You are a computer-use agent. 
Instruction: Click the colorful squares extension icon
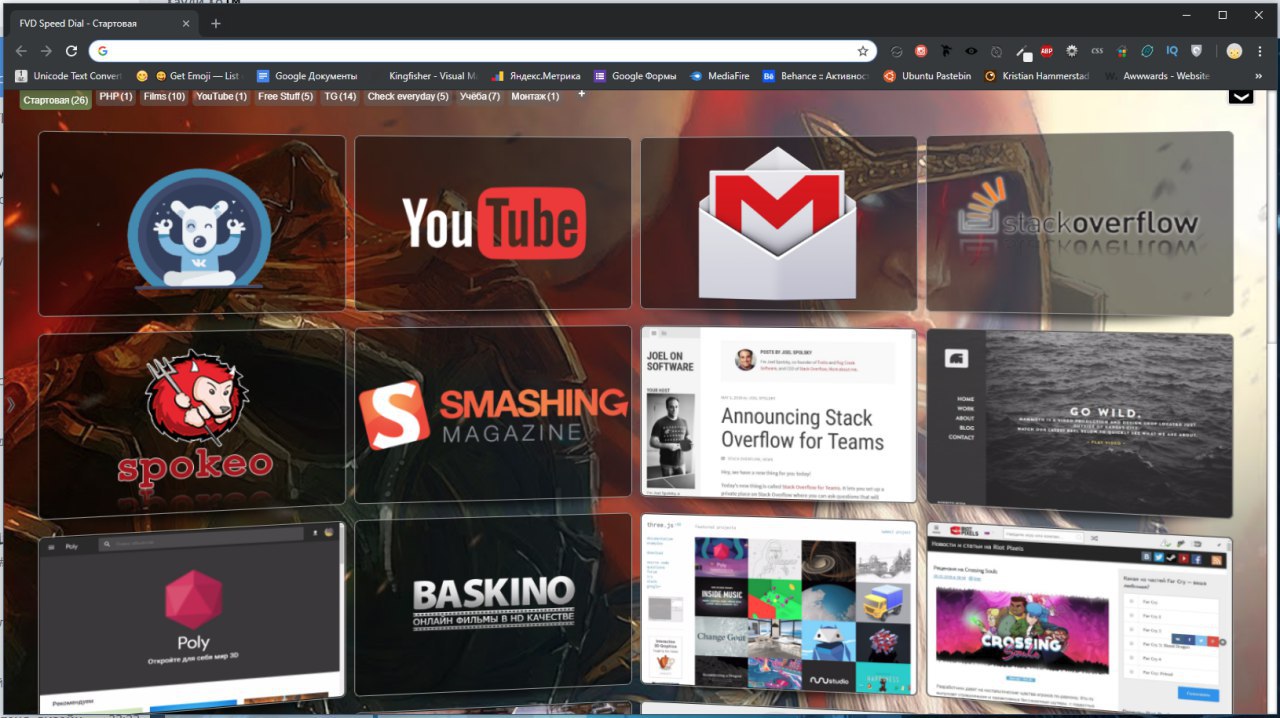[x=1122, y=52]
